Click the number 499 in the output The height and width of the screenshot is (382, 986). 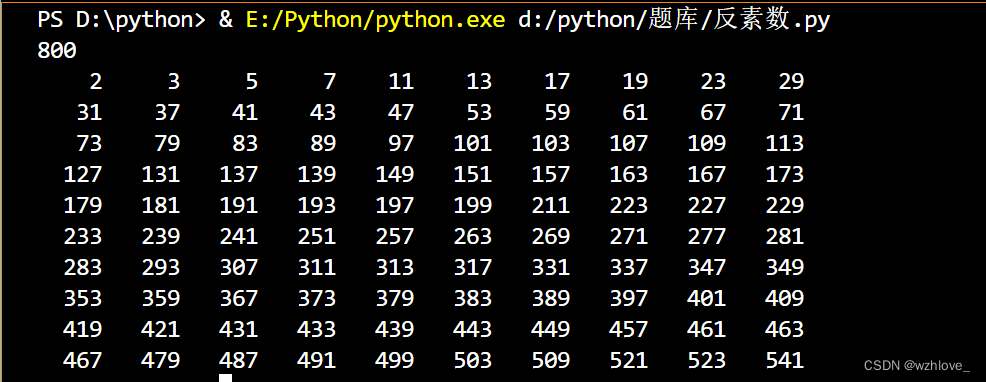[x=395, y=361]
